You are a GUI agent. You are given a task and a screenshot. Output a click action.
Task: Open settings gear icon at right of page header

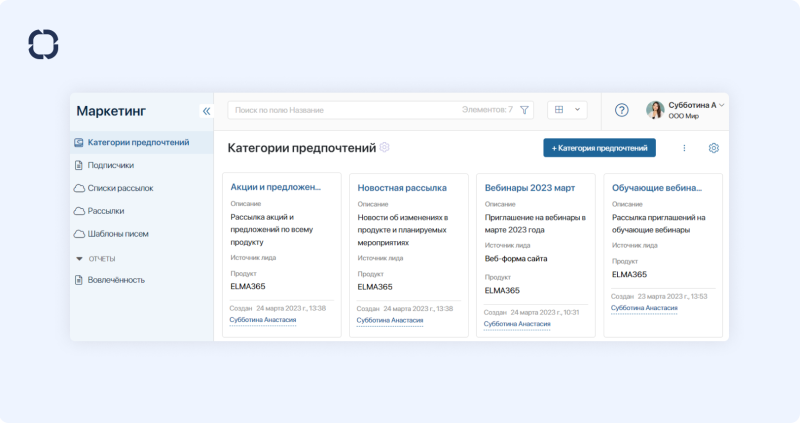click(x=714, y=148)
